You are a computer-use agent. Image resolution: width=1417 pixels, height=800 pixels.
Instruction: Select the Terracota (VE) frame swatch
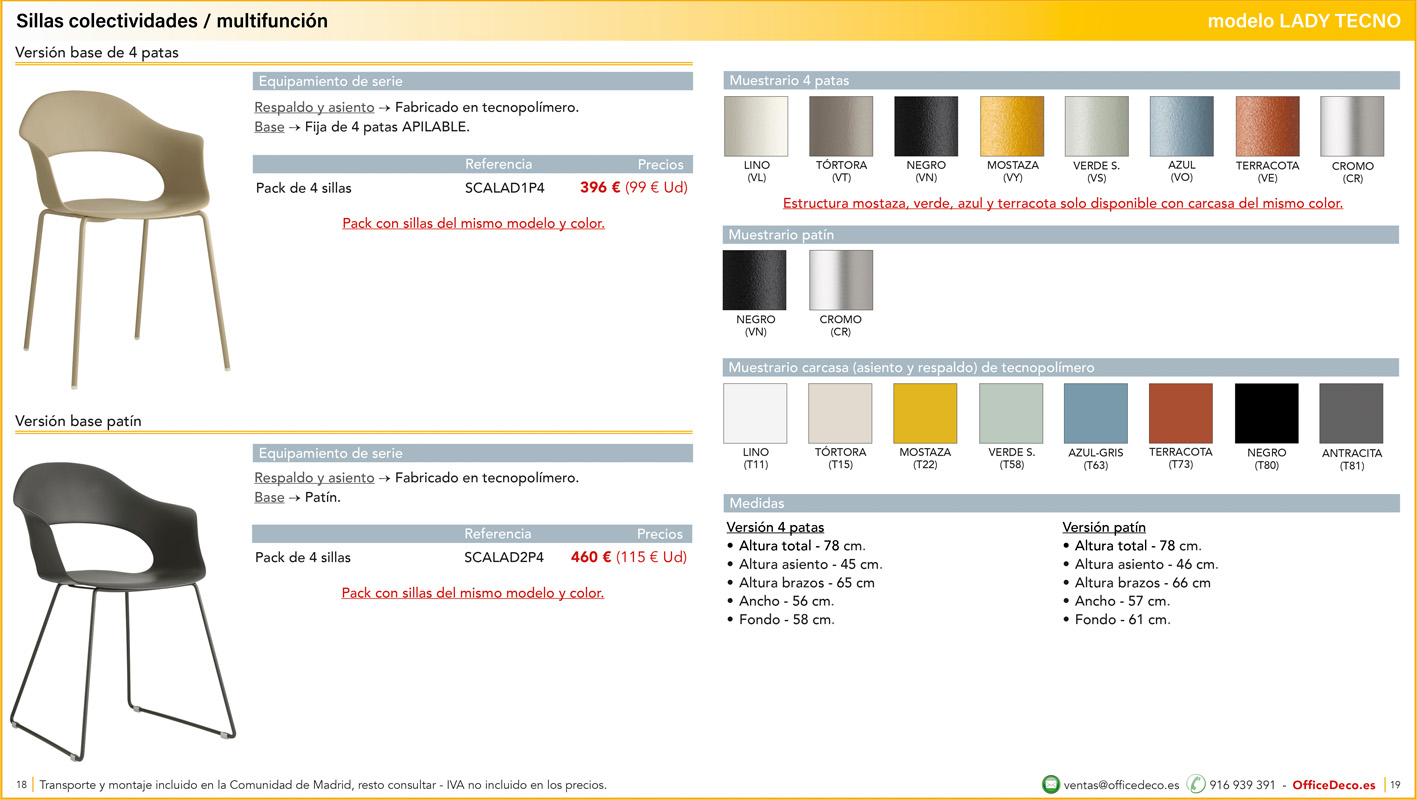pyautogui.click(x=1267, y=127)
